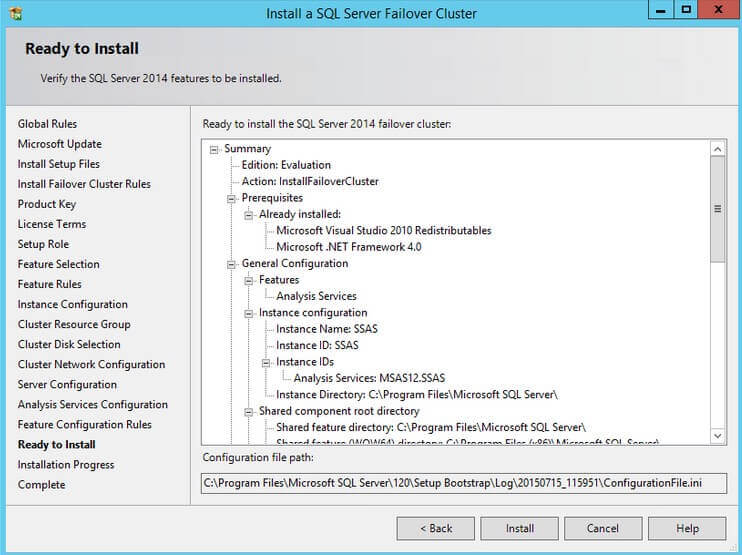
Task: Select Analysis Services Configuration step
Action: pos(93,405)
